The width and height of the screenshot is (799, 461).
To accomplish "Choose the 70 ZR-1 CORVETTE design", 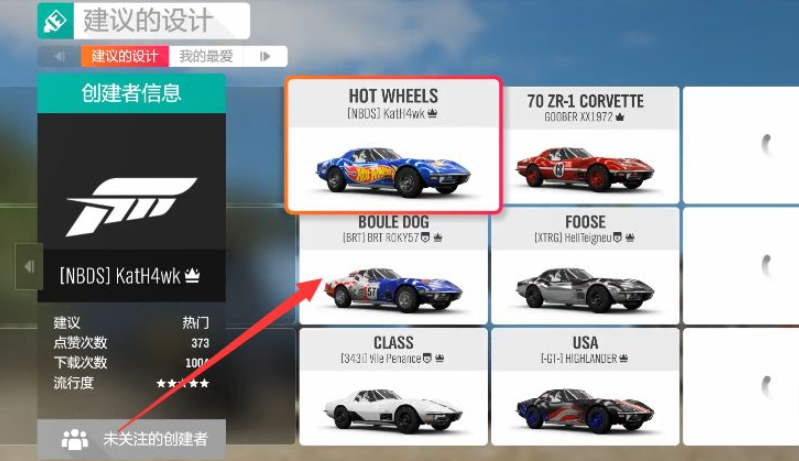I will [585, 145].
